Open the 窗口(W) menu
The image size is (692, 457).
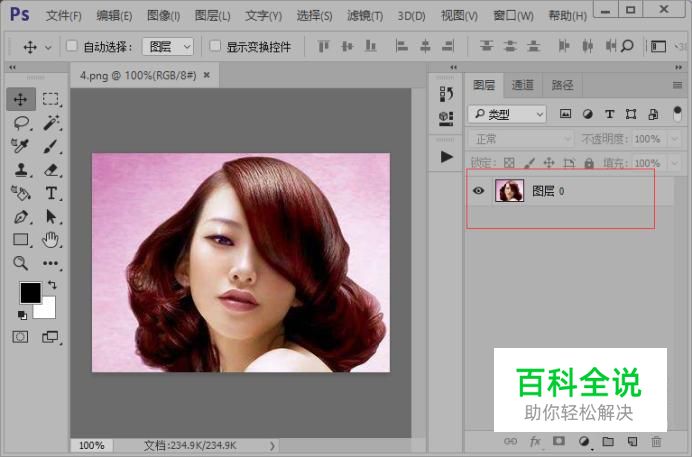[x=513, y=16]
